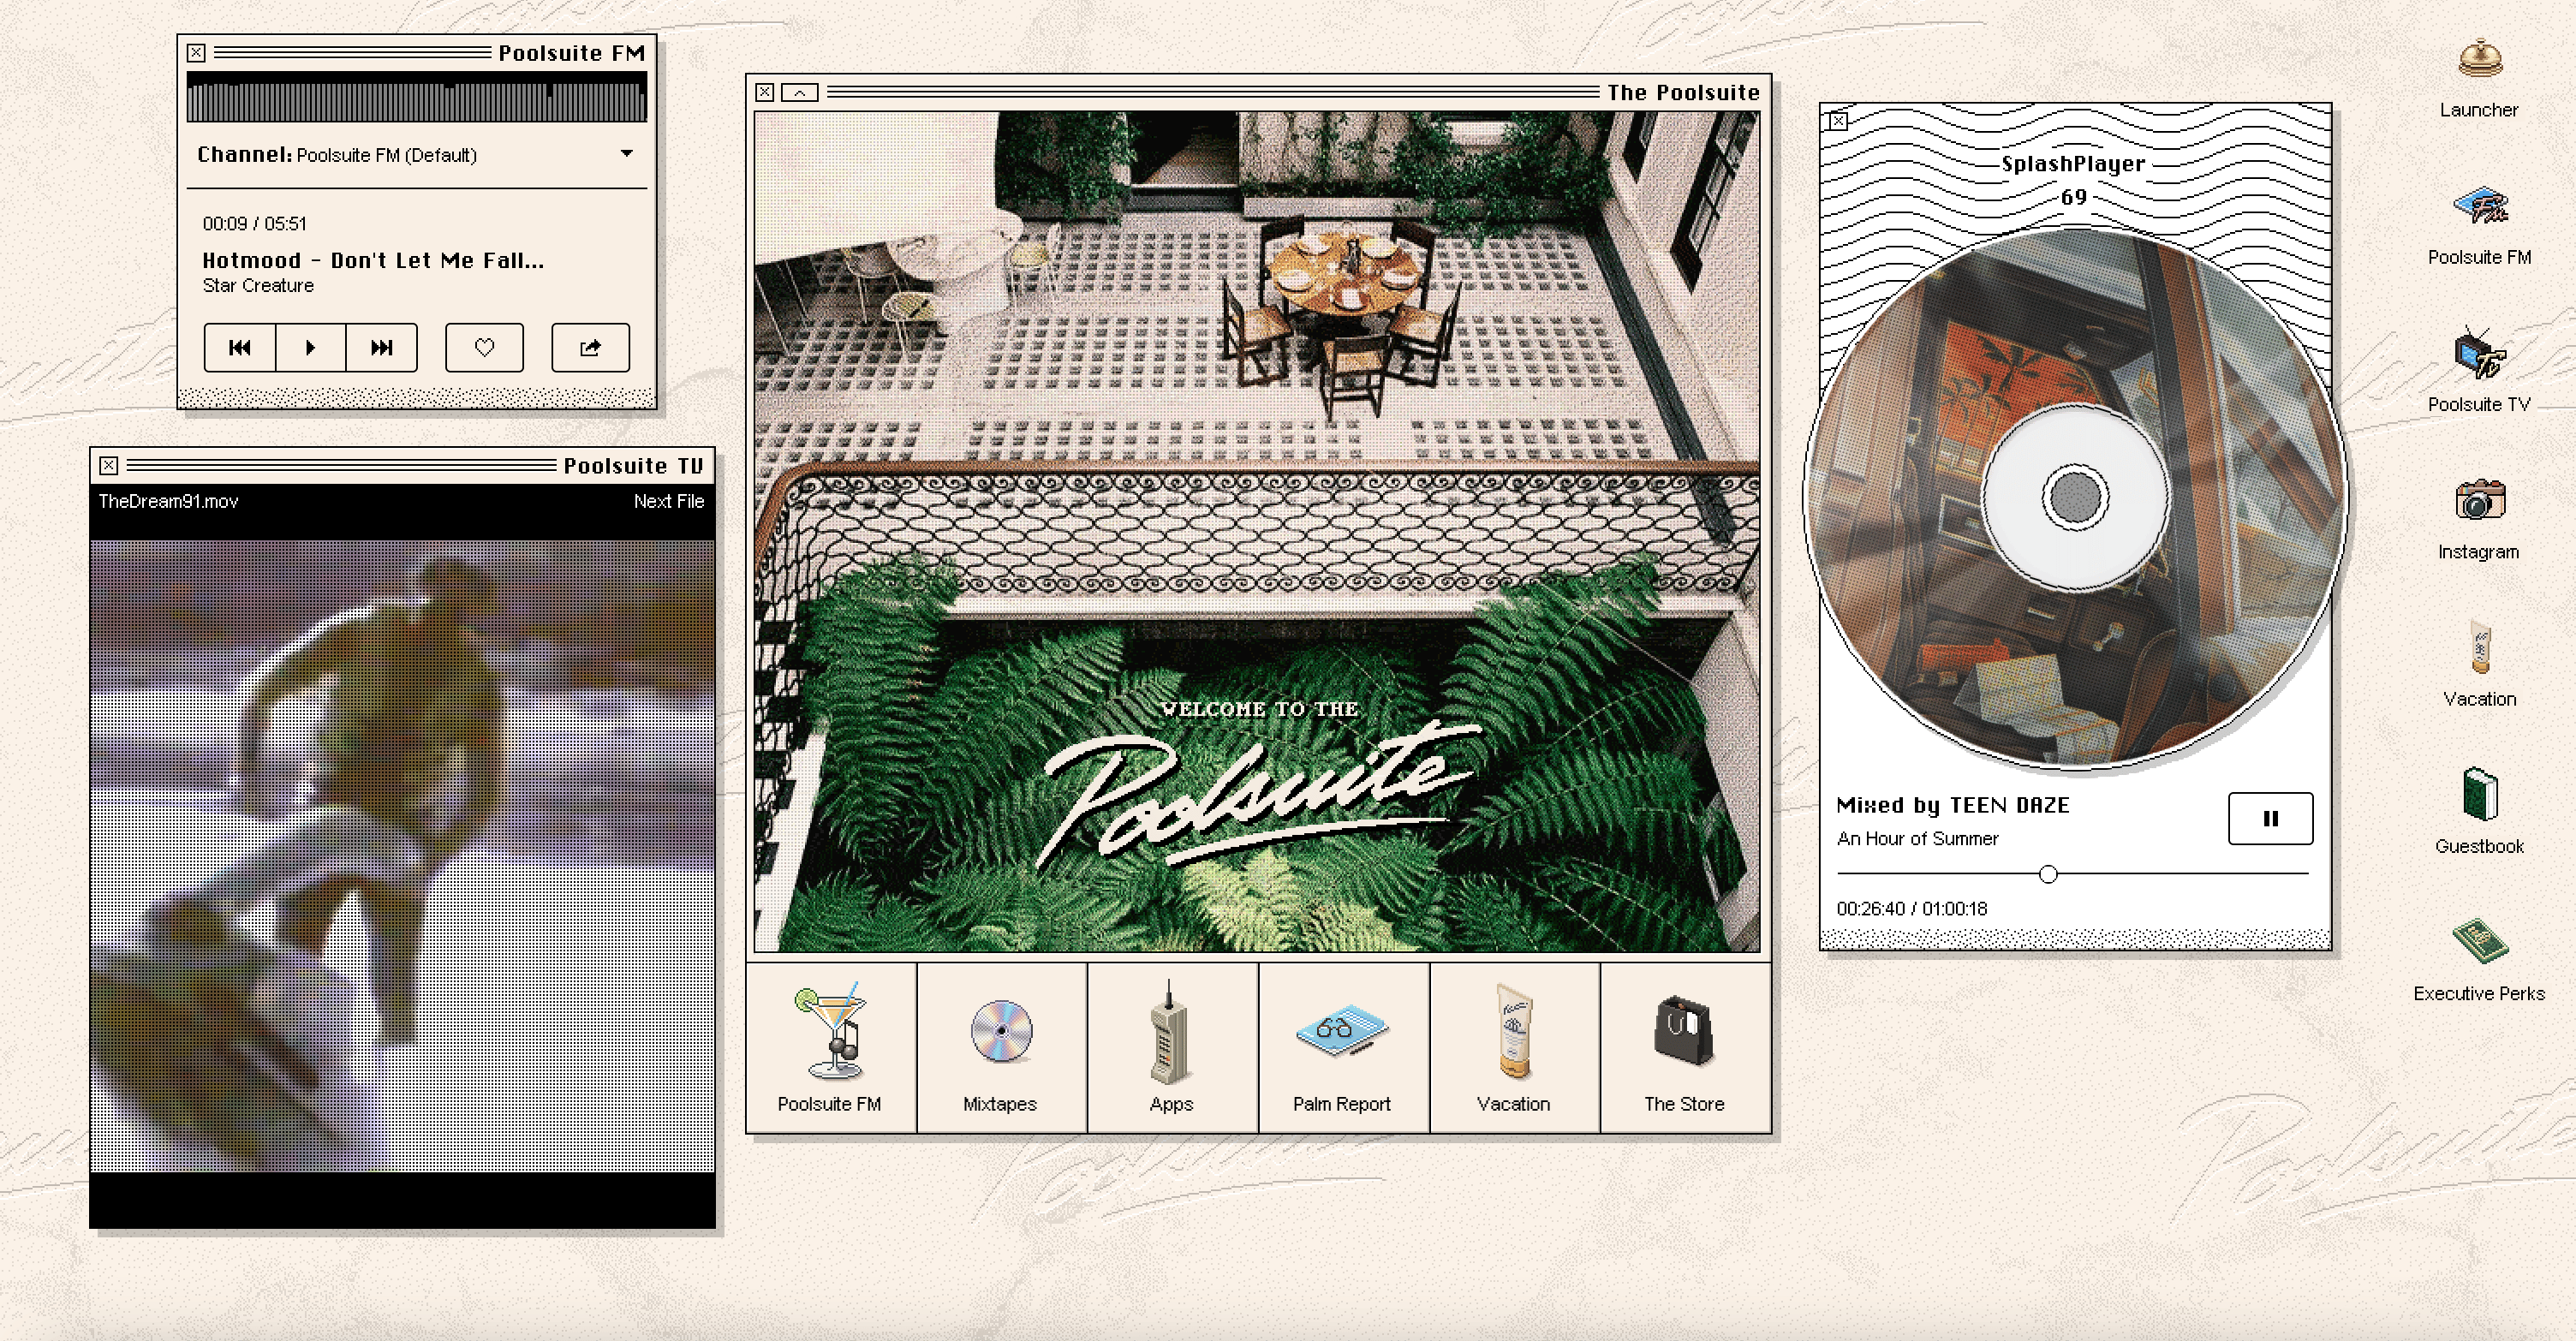Click the Mixed by TEEN DAZE title
The height and width of the screenshot is (1341, 2576).
[x=1953, y=806]
